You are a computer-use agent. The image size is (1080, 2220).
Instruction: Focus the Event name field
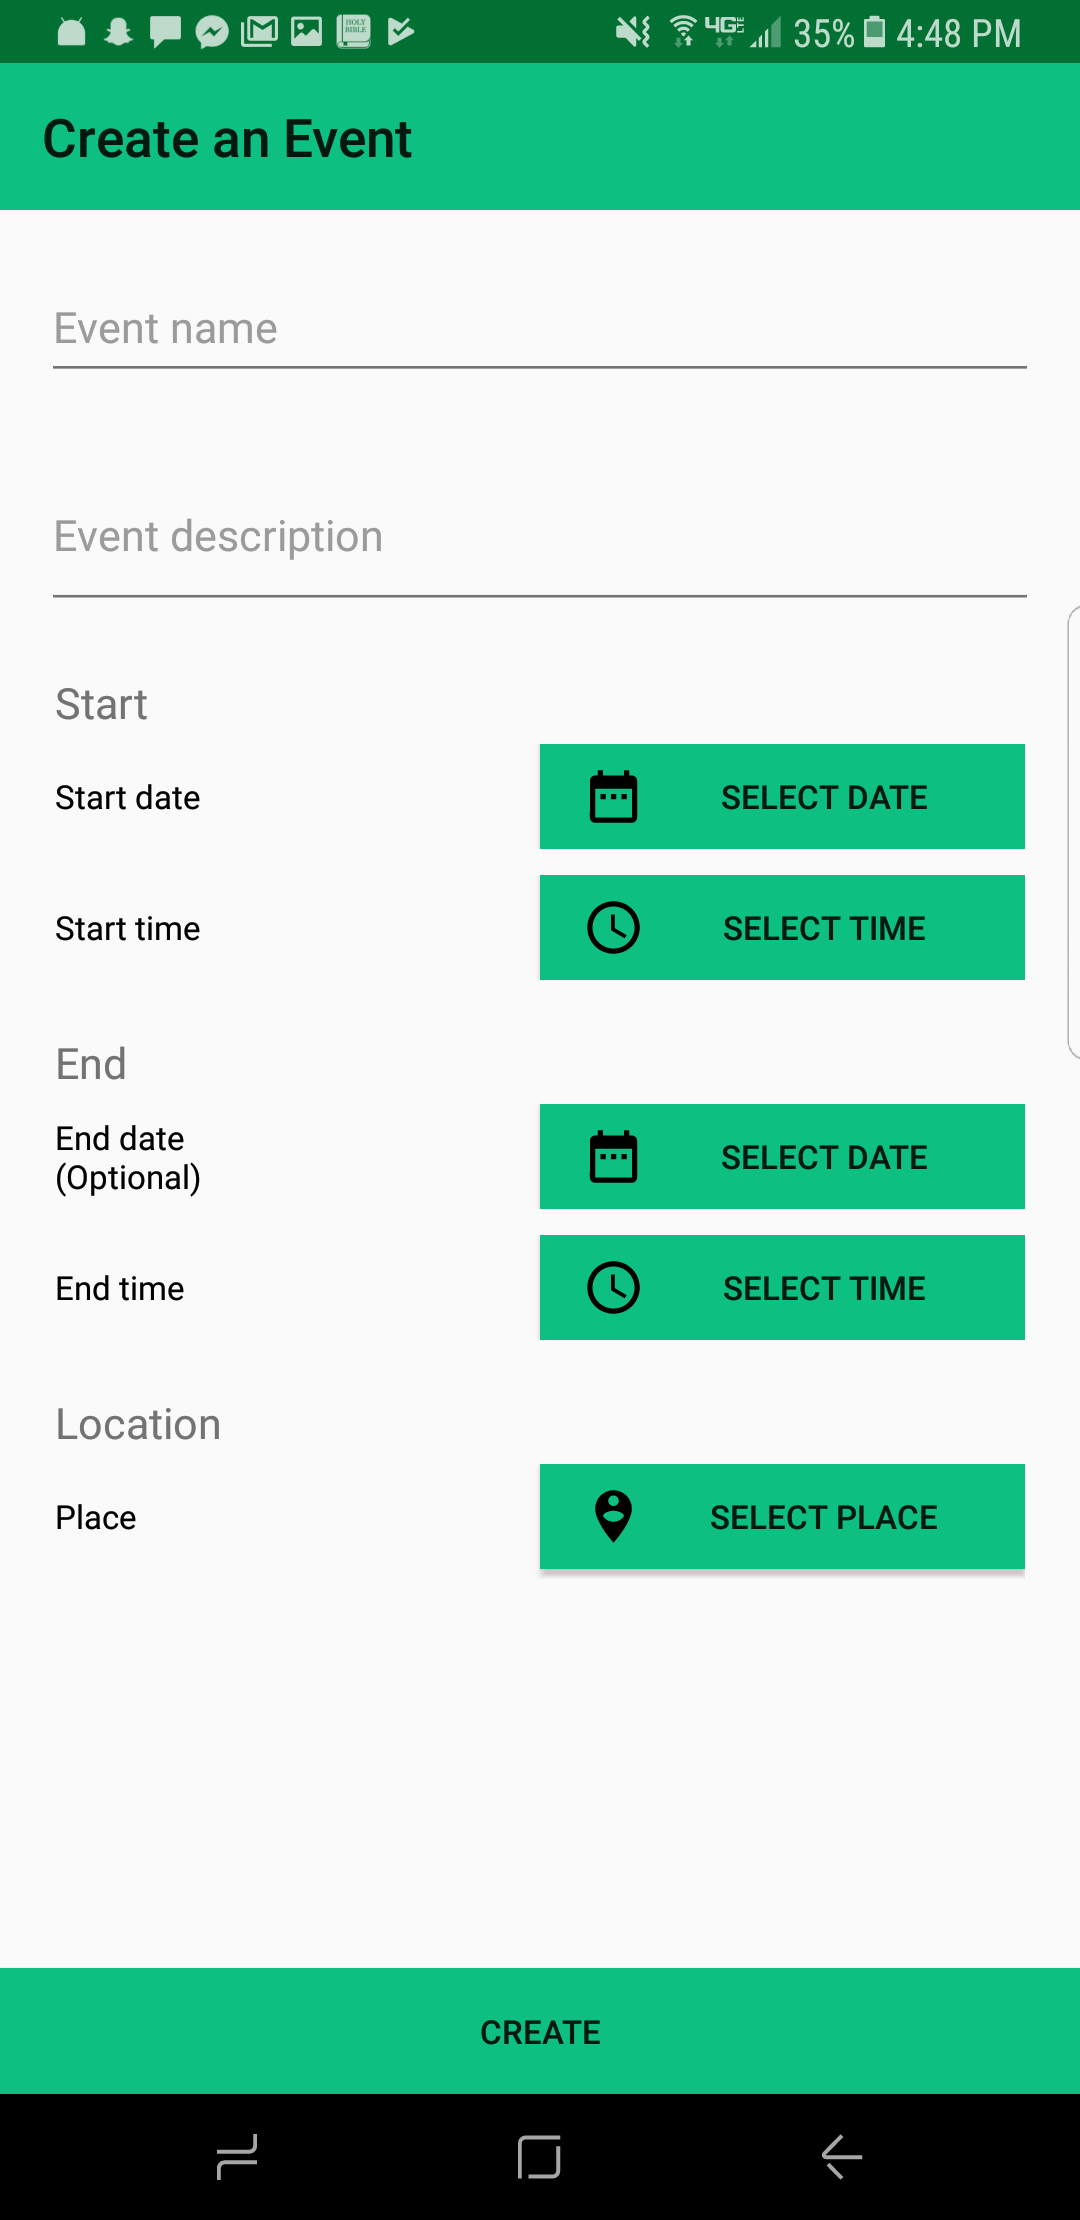(540, 329)
